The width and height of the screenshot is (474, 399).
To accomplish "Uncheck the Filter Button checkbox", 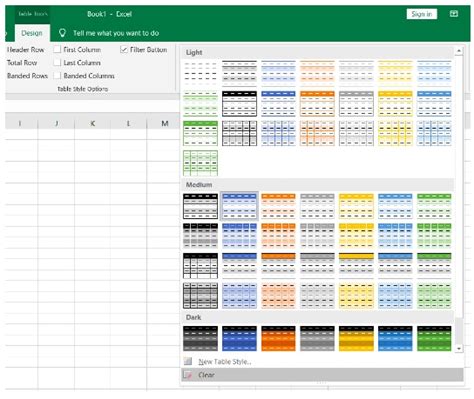I will (124, 49).
